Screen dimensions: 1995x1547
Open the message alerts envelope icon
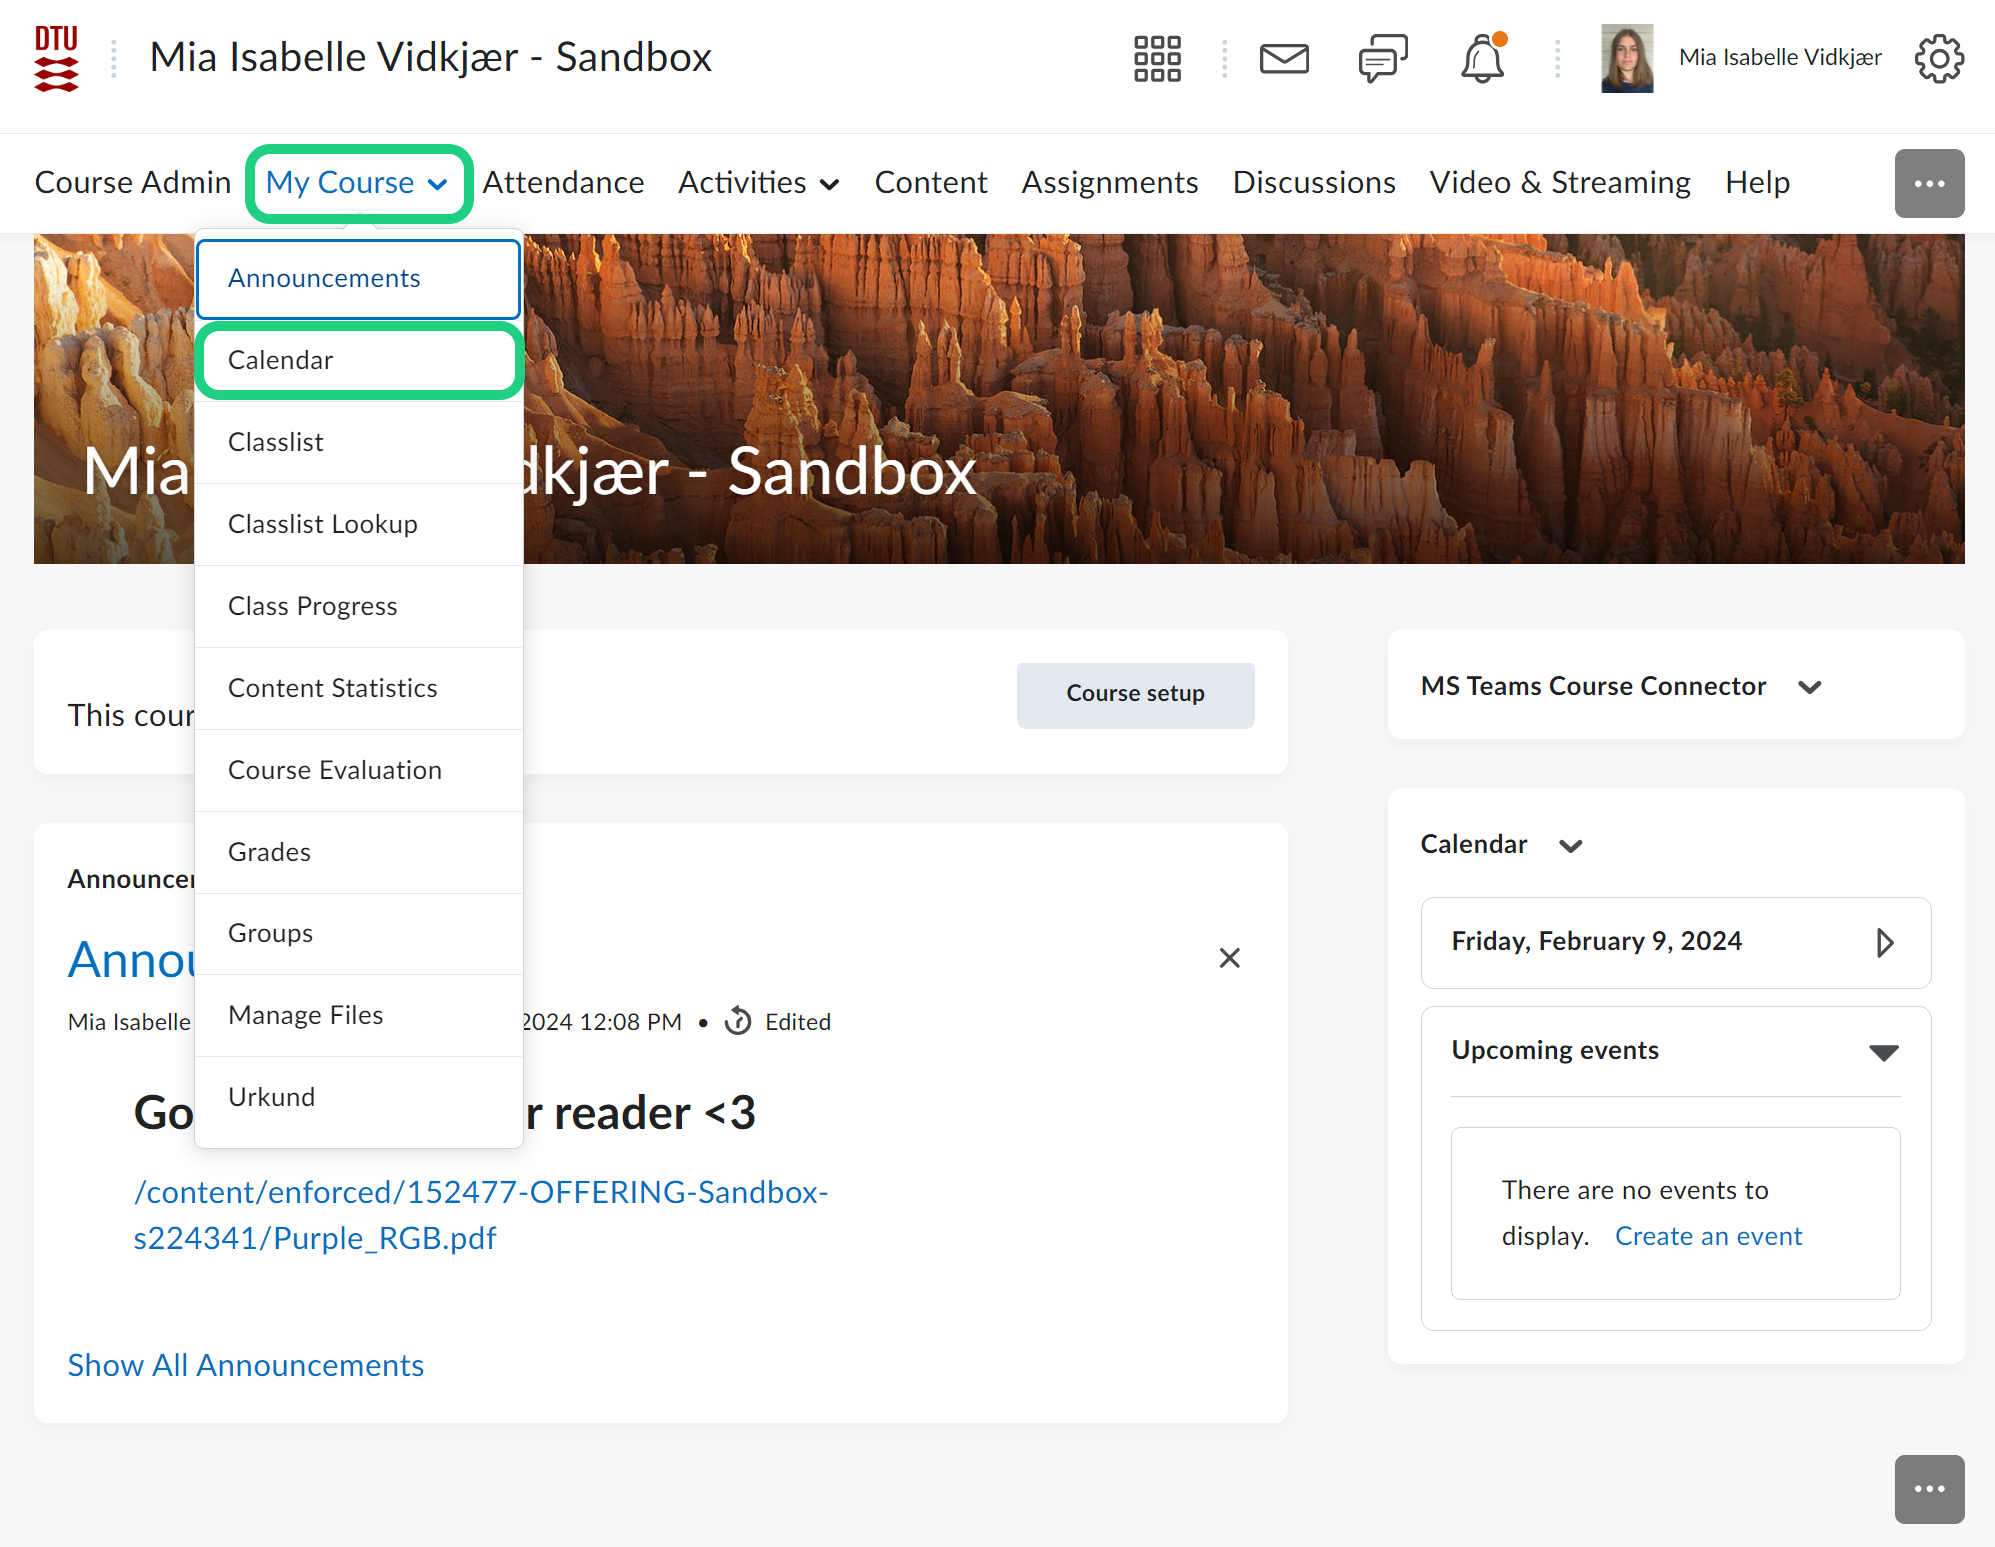pyautogui.click(x=1284, y=59)
